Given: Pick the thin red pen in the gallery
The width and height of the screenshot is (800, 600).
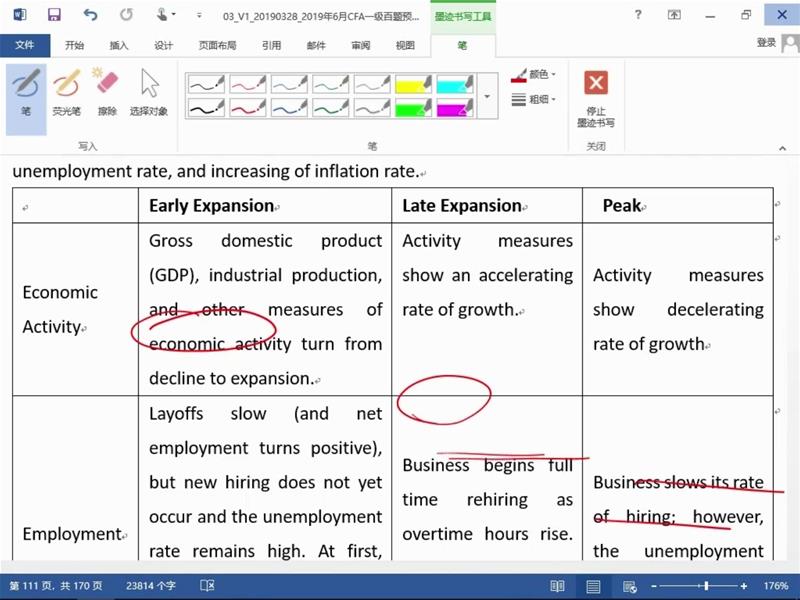Looking at the screenshot, I should [x=247, y=84].
